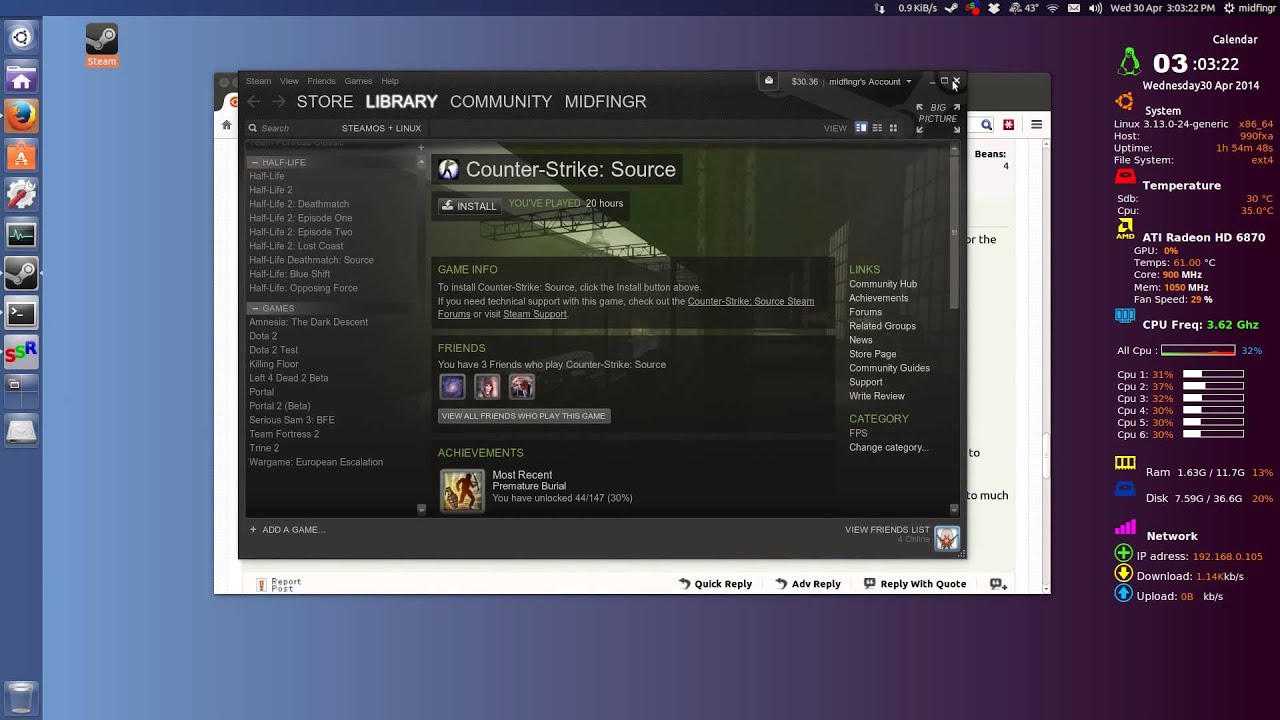Select Half-Life: Blue Shift in library

pos(289,274)
